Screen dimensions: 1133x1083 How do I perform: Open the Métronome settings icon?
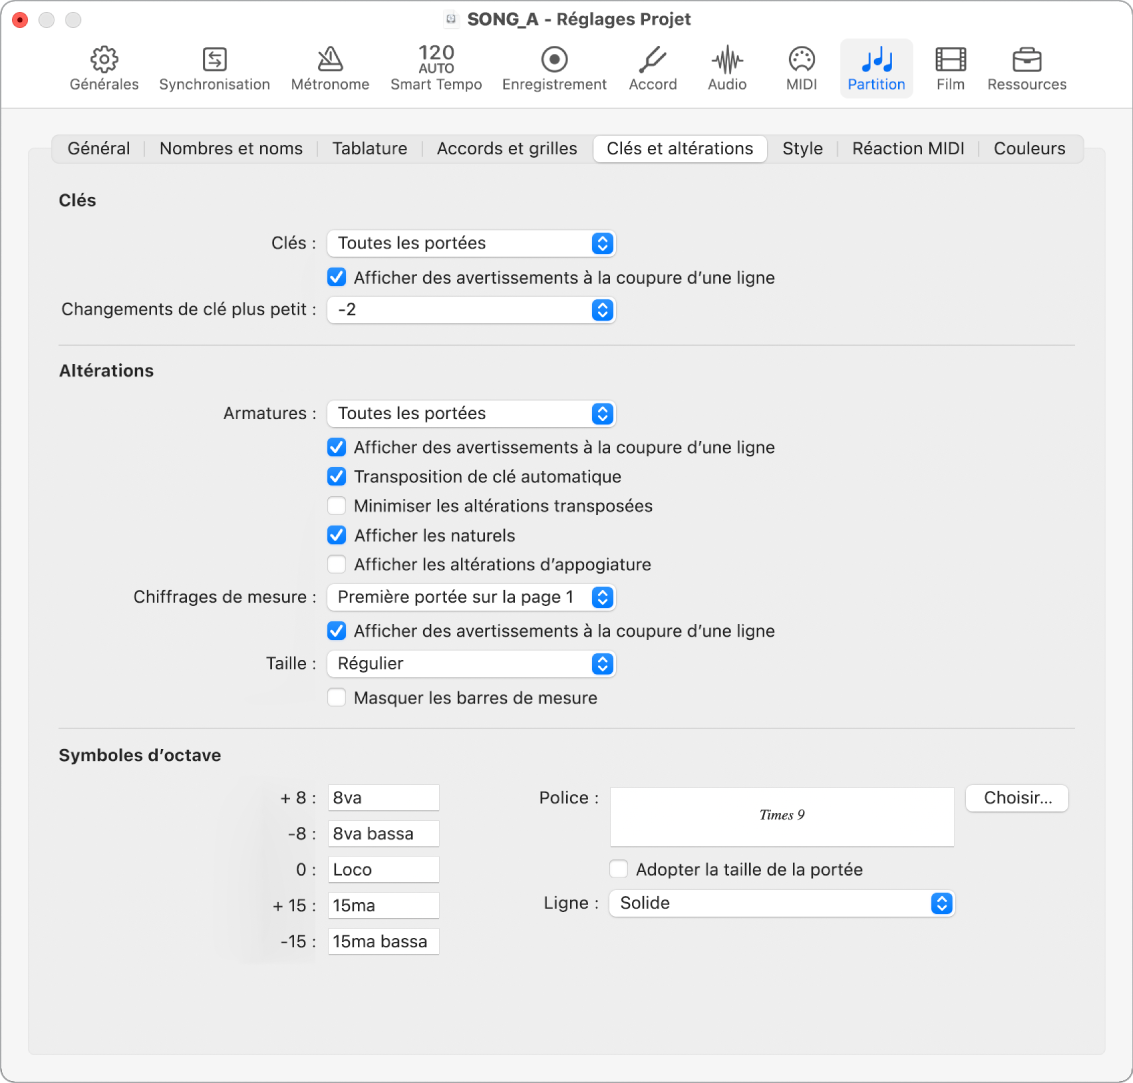coord(330,60)
